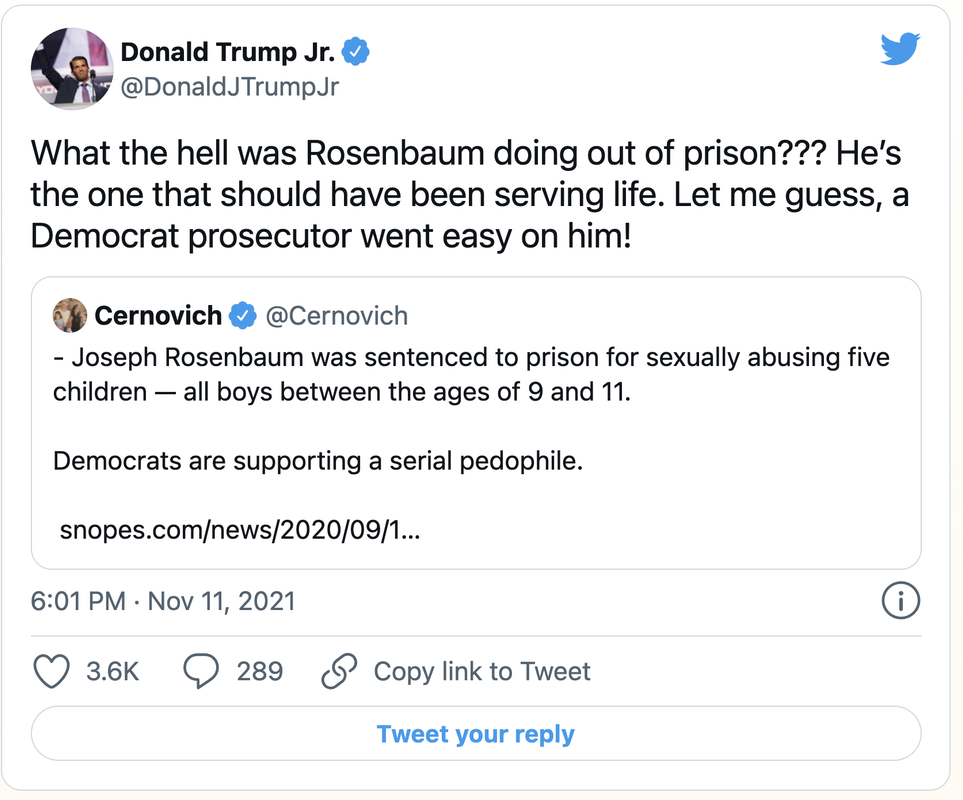Open the Twitter info circle icon
Image resolution: width=963 pixels, height=800 pixels.
900,601
